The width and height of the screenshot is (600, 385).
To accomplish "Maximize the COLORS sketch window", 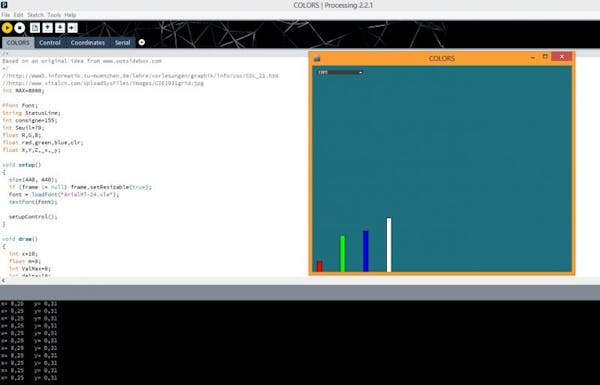I will 545,57.
